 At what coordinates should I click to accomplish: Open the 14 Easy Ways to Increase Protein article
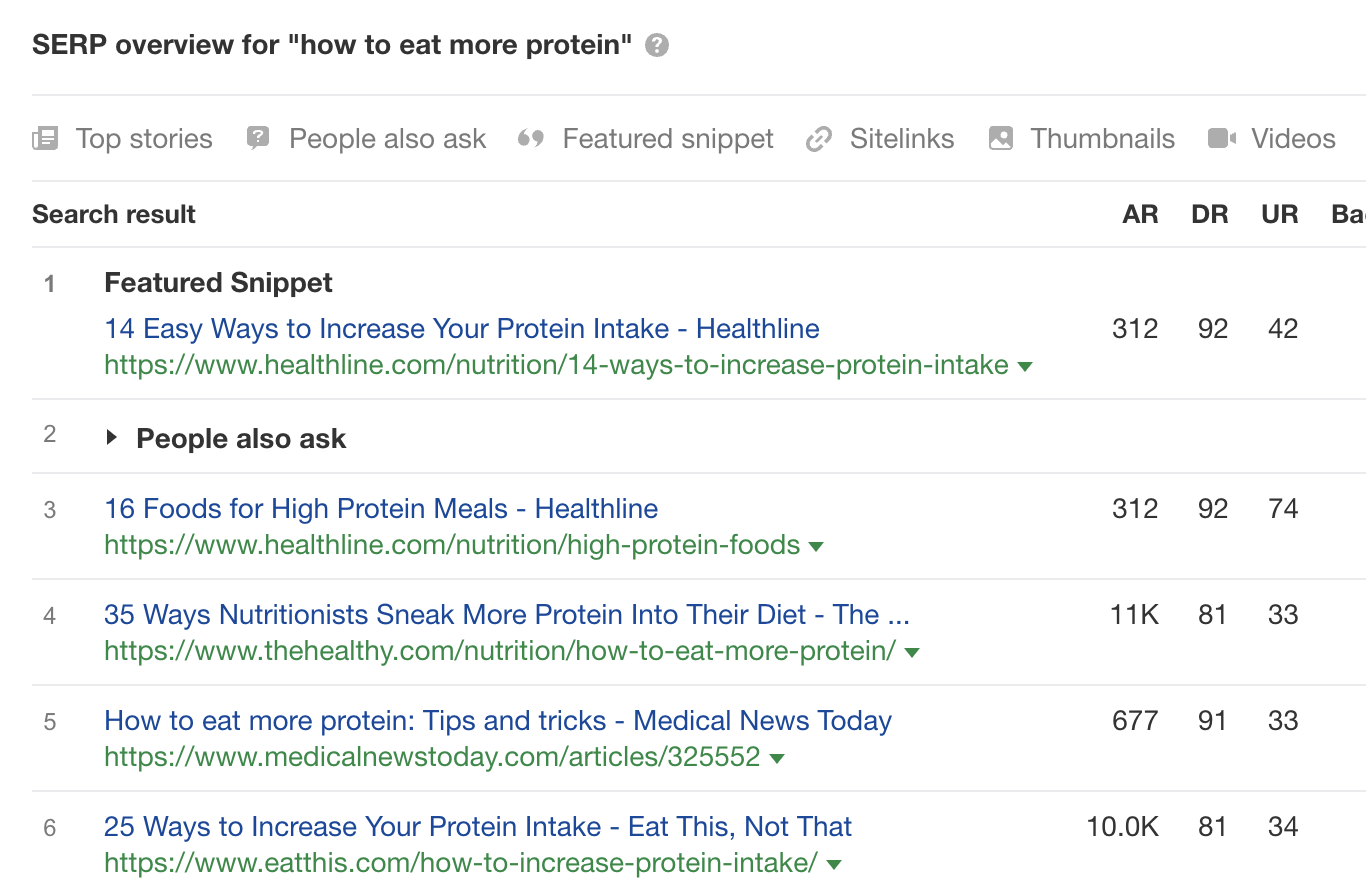(x=461, y=328)
